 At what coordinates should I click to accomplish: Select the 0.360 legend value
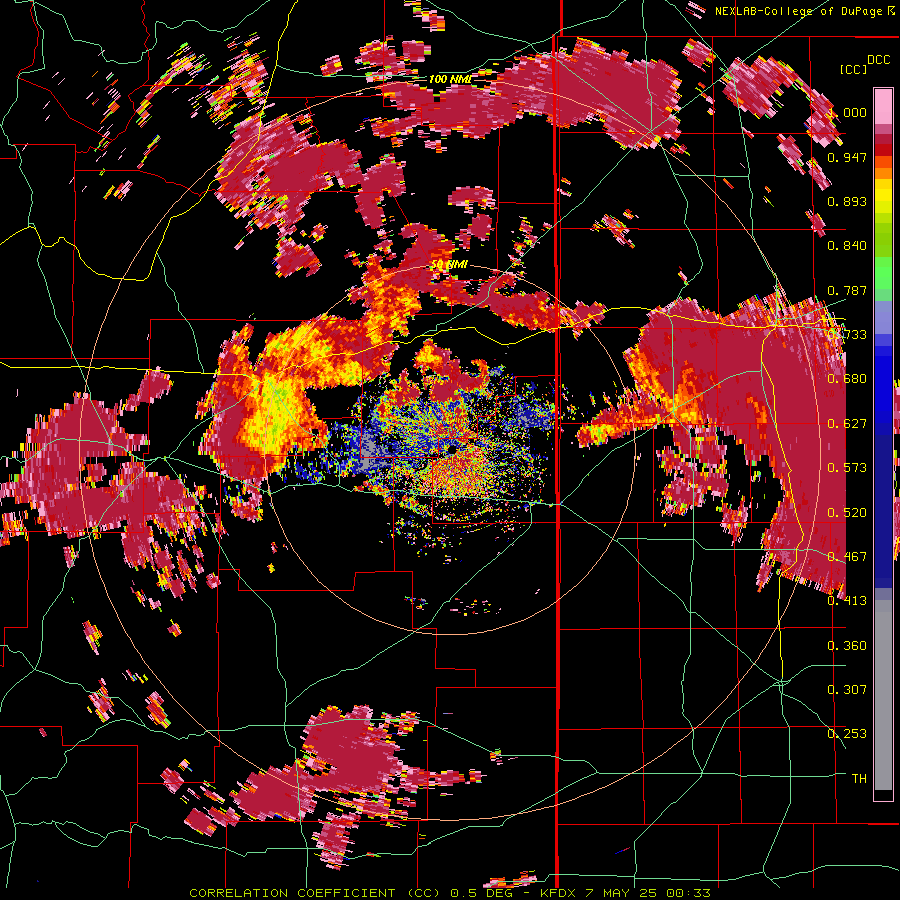pos(847,646)
